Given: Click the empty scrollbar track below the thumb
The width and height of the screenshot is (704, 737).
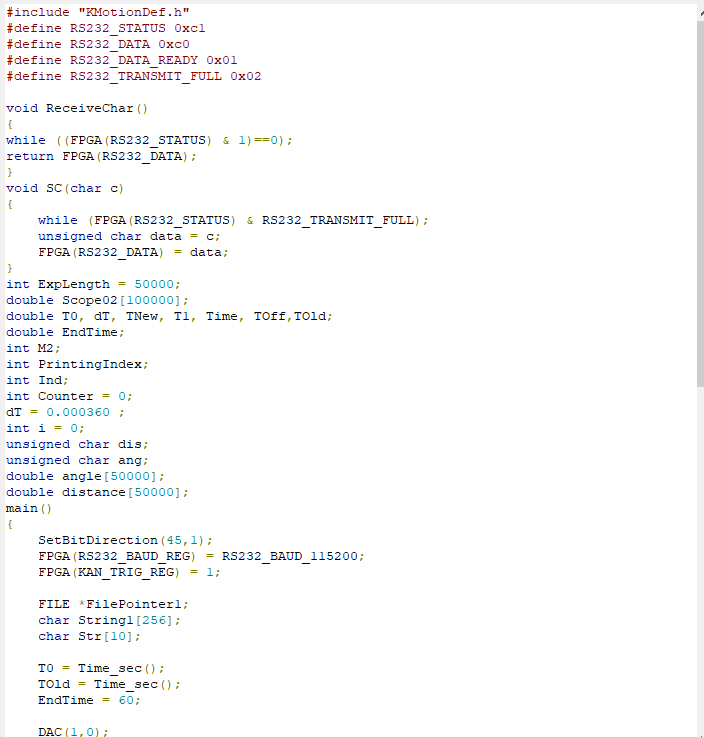Looking at the screenshot, I should pyautogui.click(x=698, y=550).
